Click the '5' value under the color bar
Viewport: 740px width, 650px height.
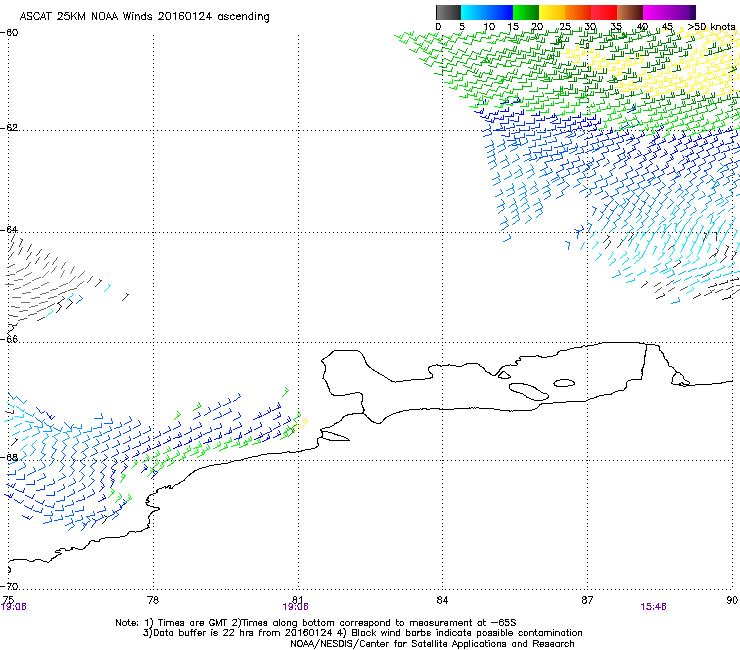coord(462,27)
